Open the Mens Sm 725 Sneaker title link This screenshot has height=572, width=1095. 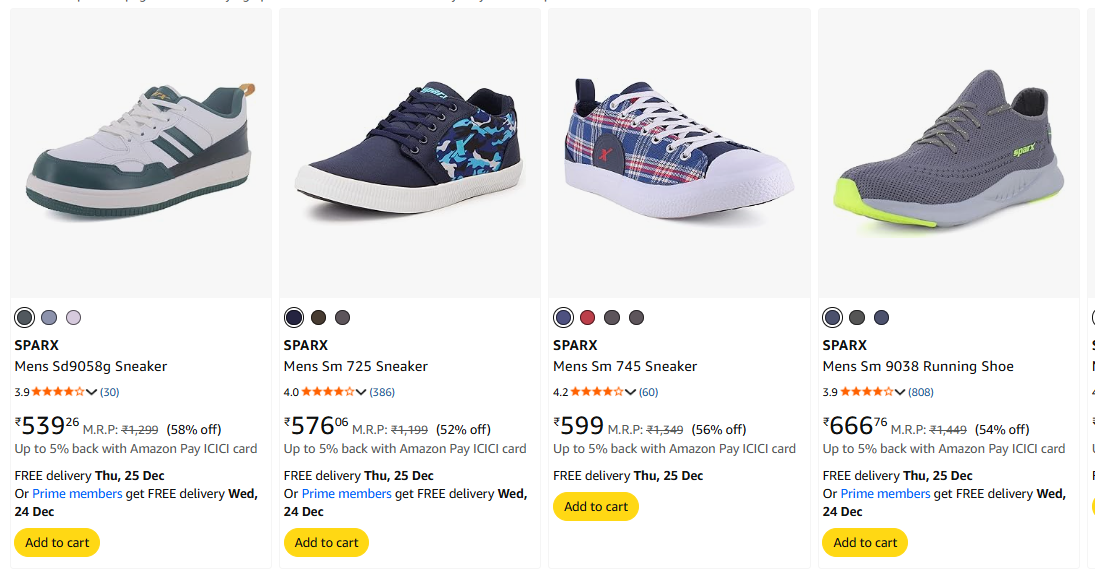(x=355, y=366)
